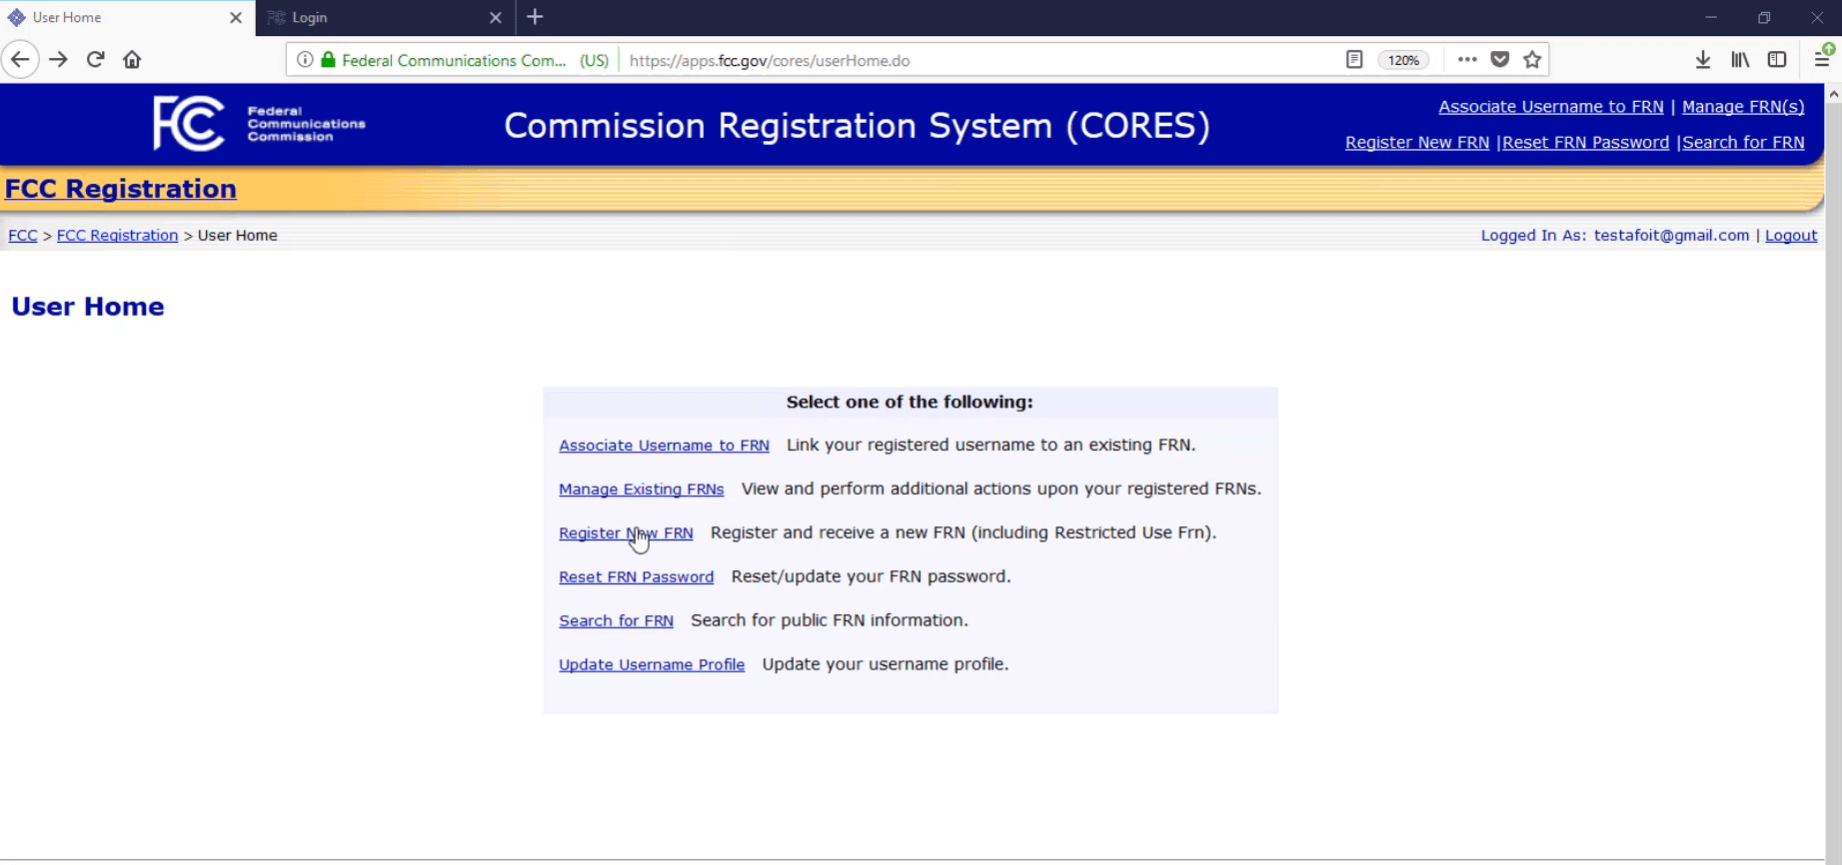Toggle the sidebar icon
This screenshot has height=865, width=1842.
1777,60
